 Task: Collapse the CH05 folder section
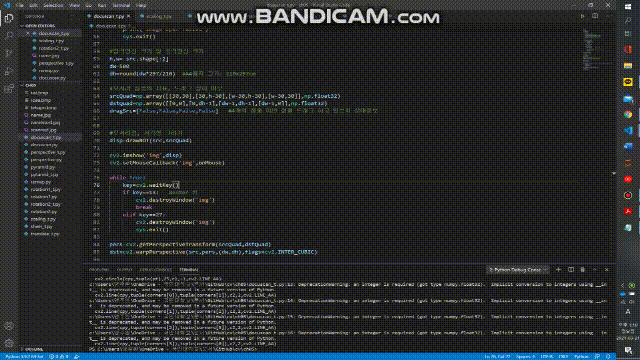tap(31, 85)
